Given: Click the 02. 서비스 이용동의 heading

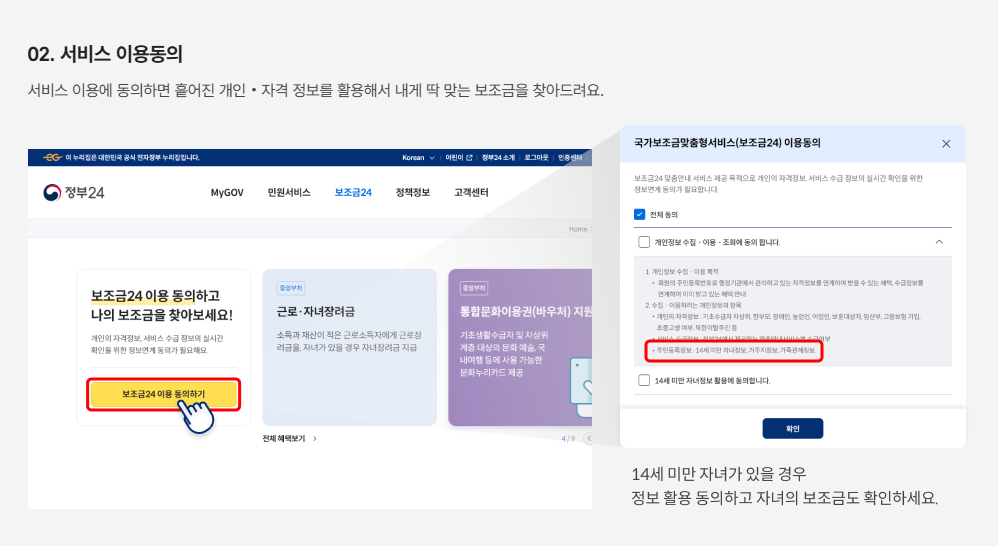Looking at the screenshot, I should (105, 54).
